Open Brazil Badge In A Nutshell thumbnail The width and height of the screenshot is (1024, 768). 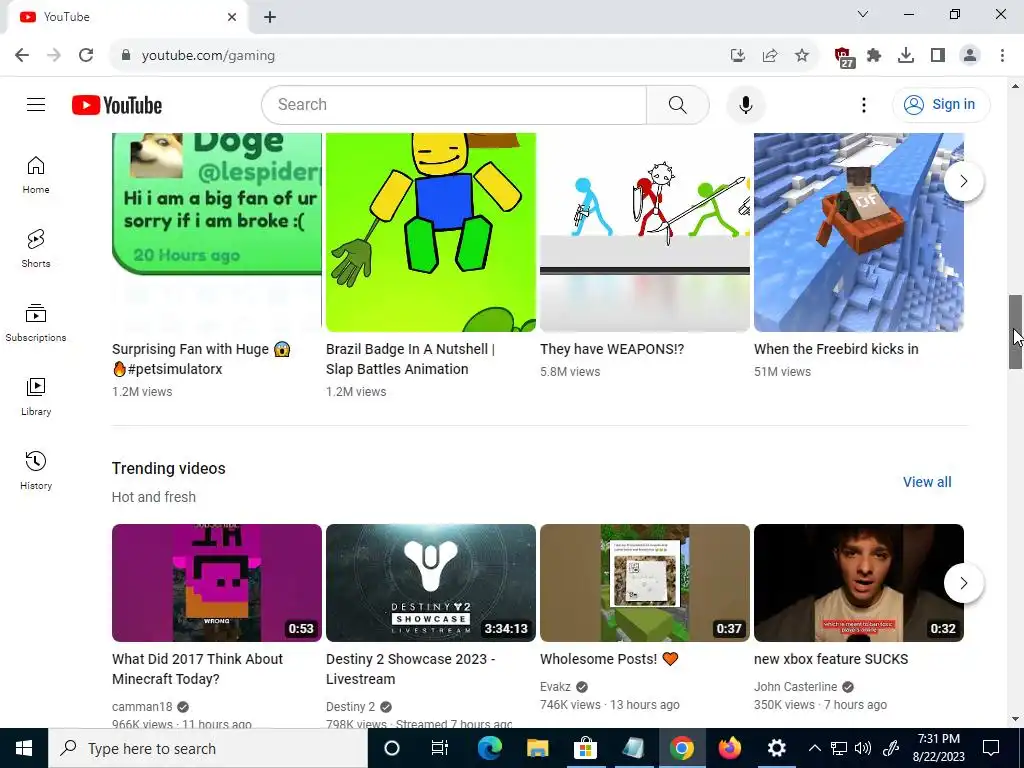[x=431, y=232]
